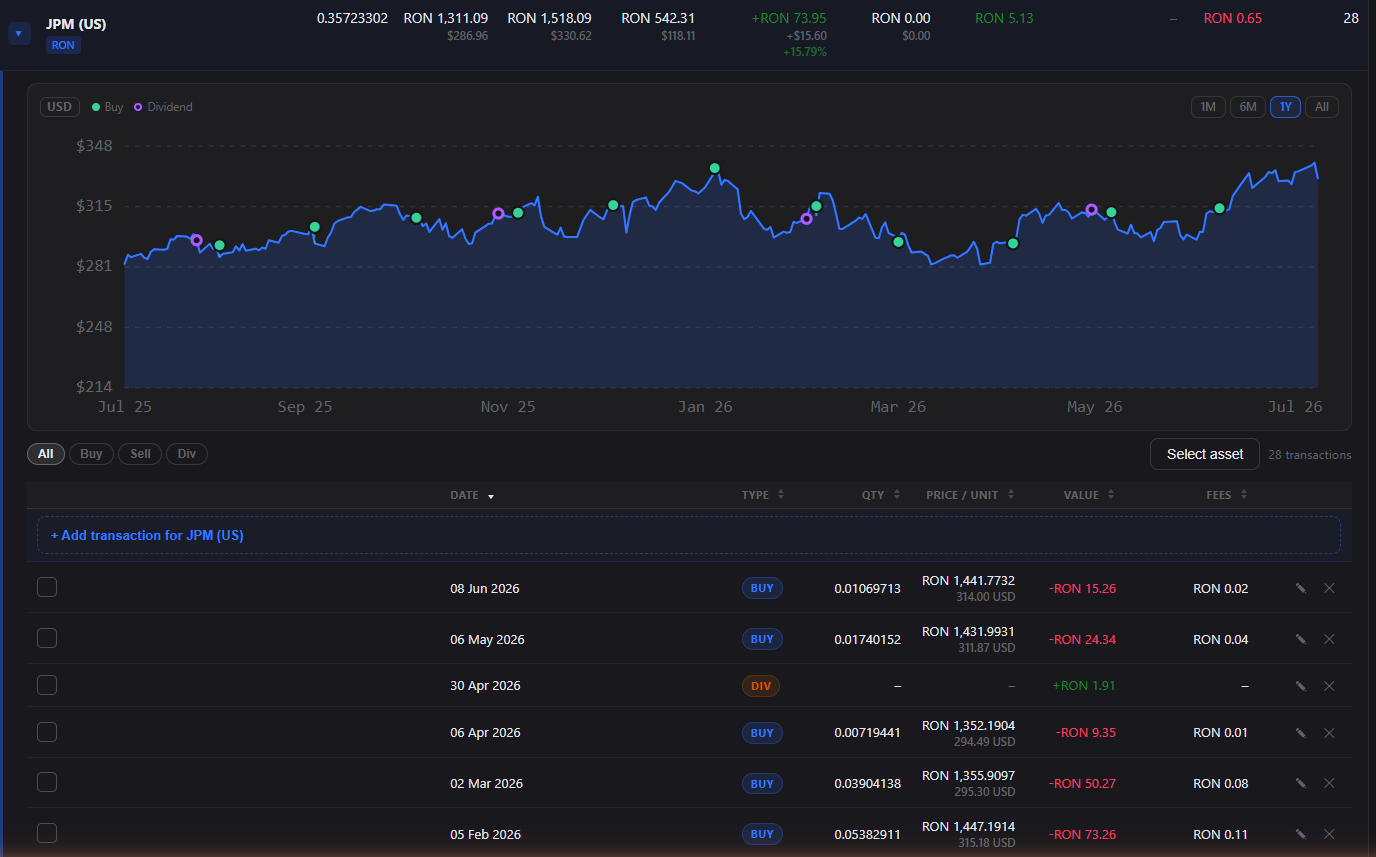The image size is (1376, 857).
Task: Edit the 08 Jun 2026 transaction
Action: [1301, 588]
